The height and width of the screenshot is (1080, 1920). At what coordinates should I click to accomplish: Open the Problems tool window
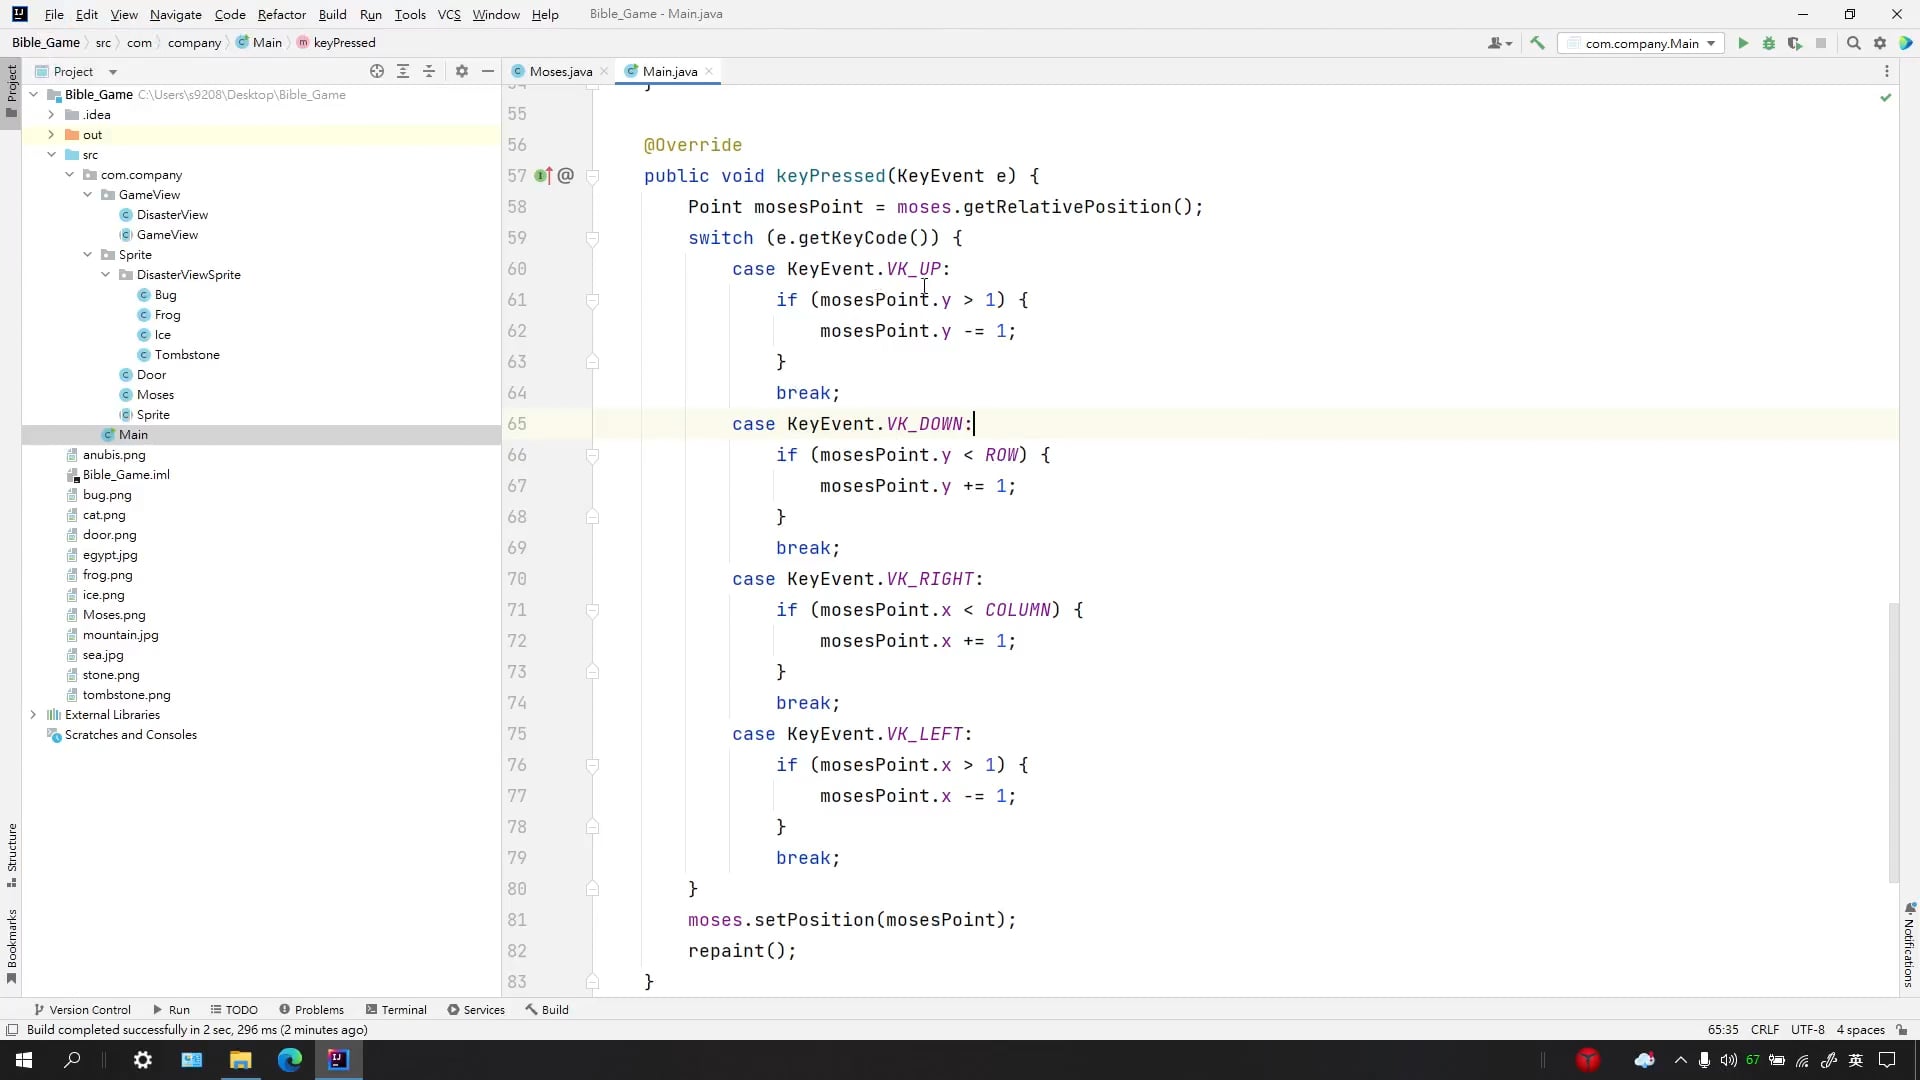point(312,1010)
